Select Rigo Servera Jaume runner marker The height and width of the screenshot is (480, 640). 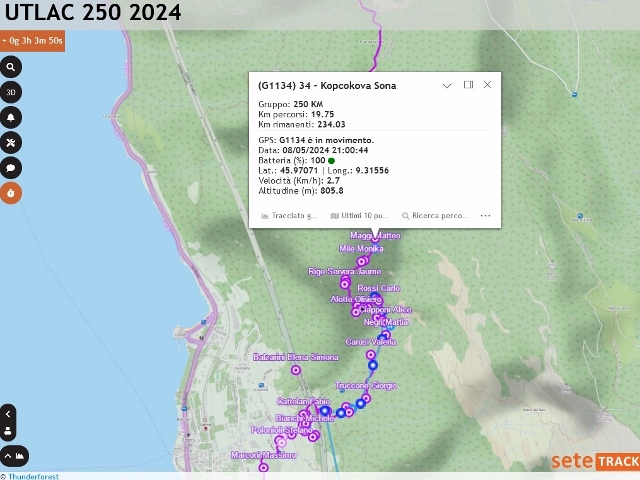coord(345,282)
